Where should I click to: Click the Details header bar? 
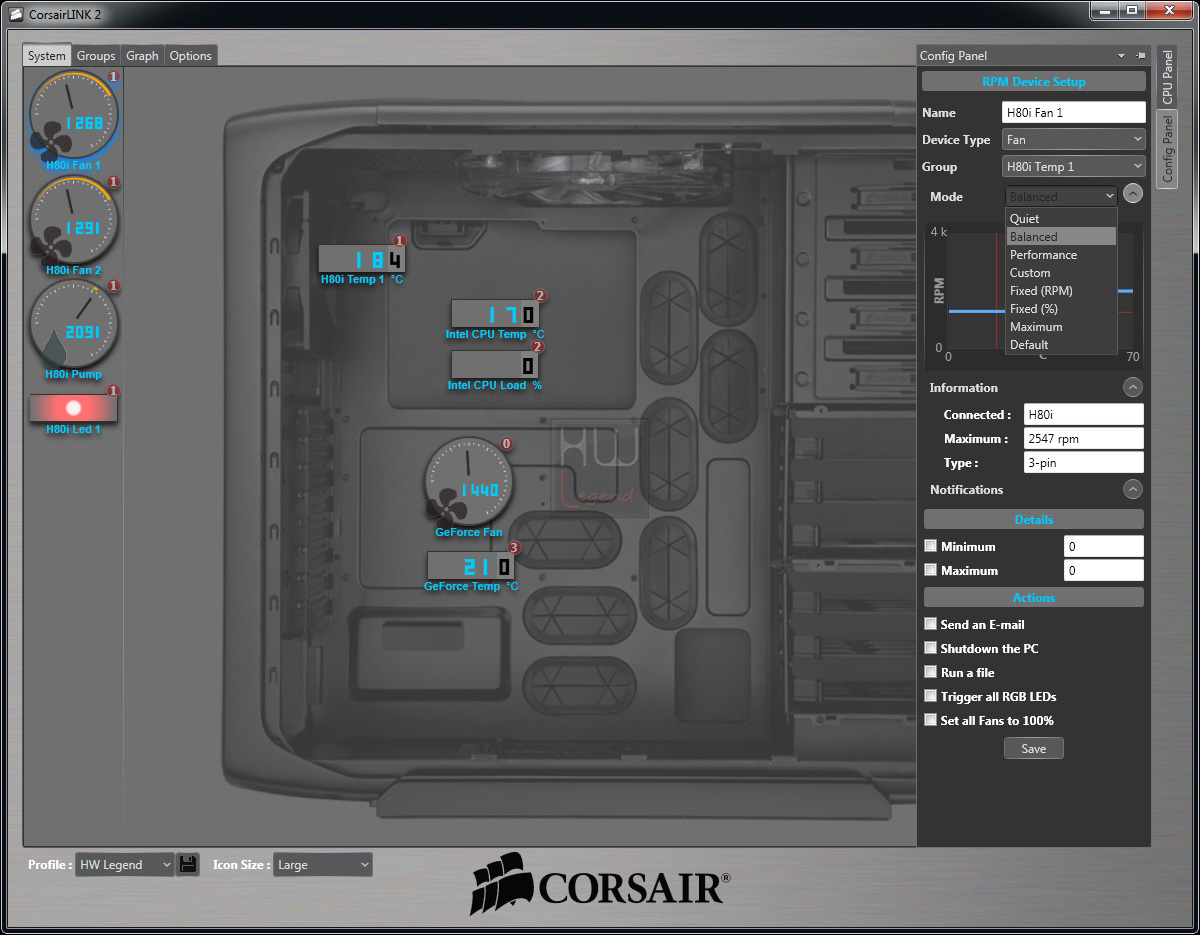(x=1034, y=519)
